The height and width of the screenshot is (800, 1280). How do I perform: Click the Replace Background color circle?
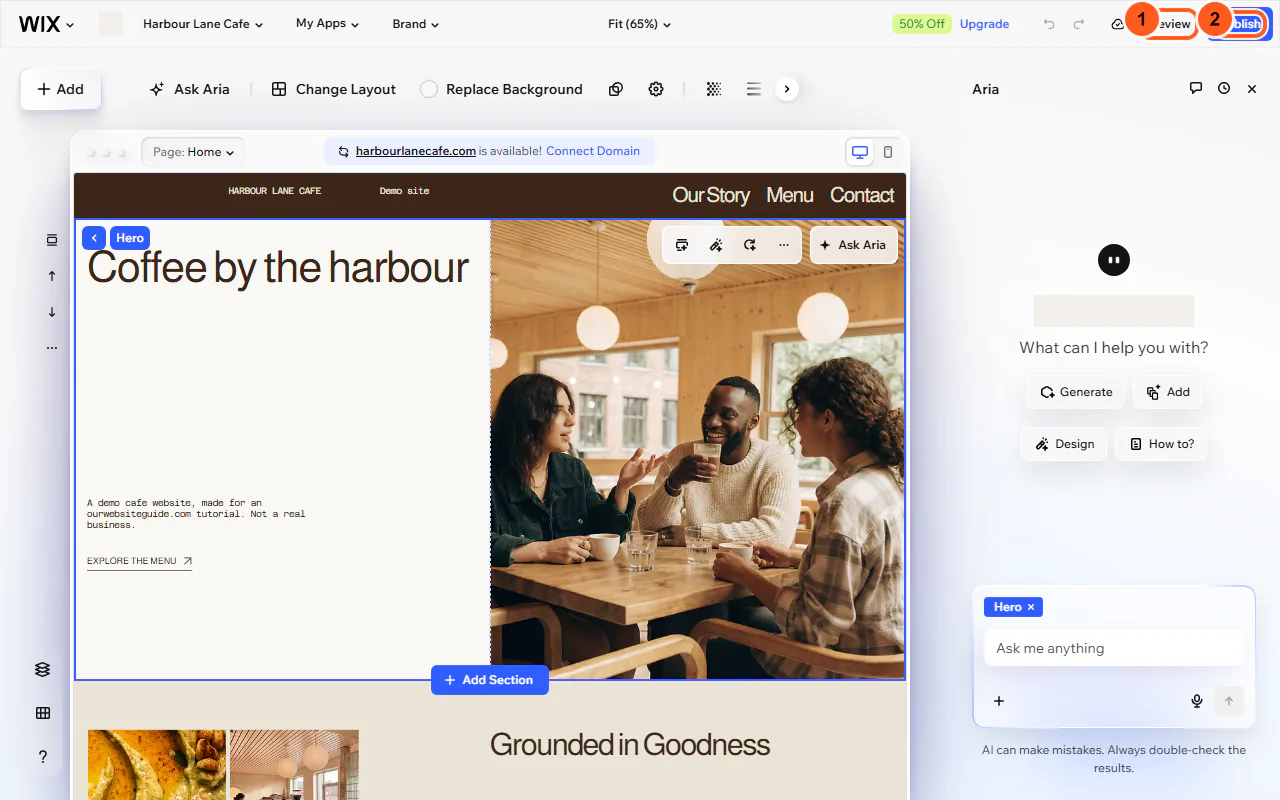(x=429, y=89)
